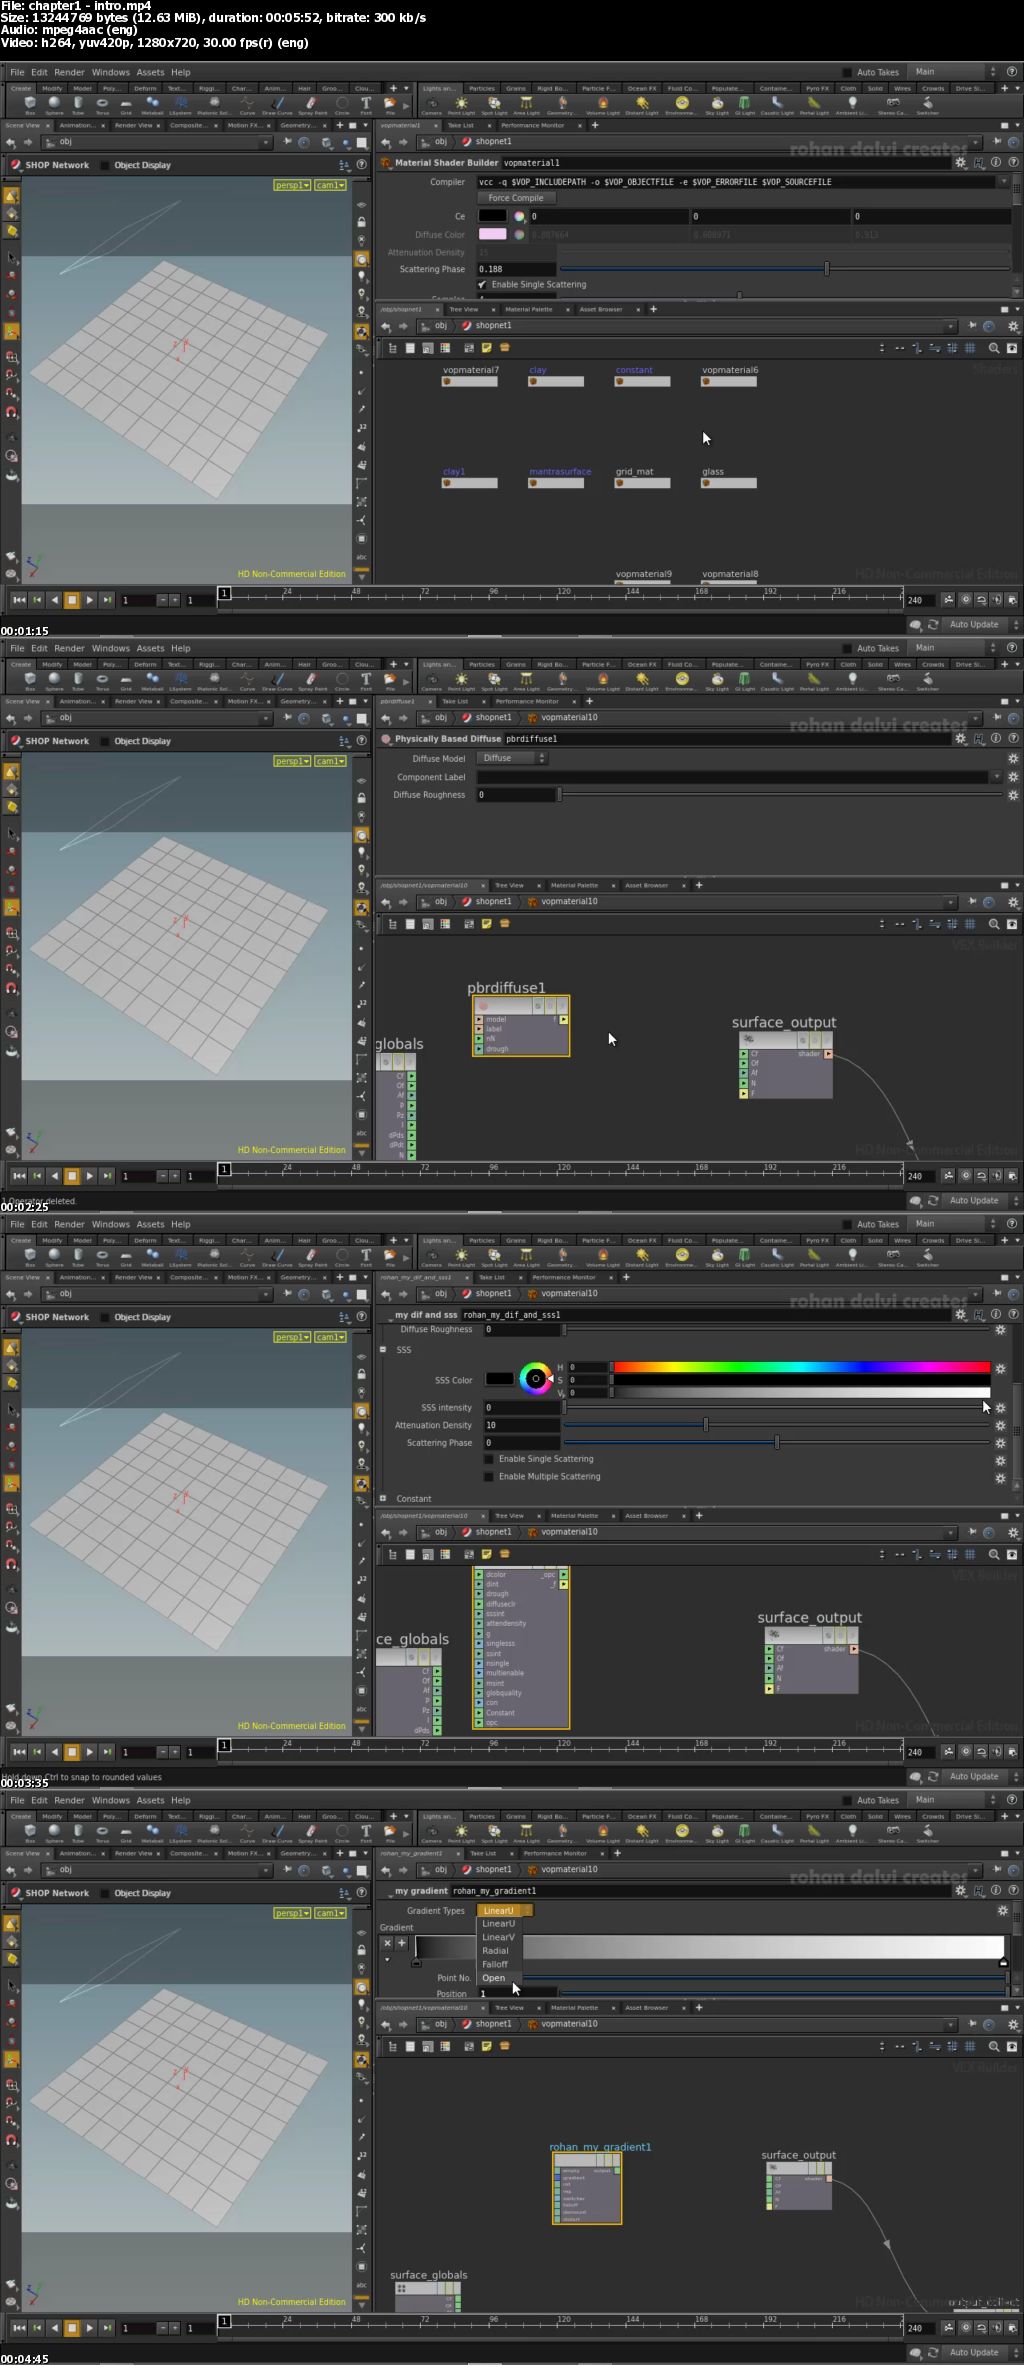Click gradient add point plus button
Image resolution: width=1024 pixels, height=2365 pixels.
coord(402,1943)
